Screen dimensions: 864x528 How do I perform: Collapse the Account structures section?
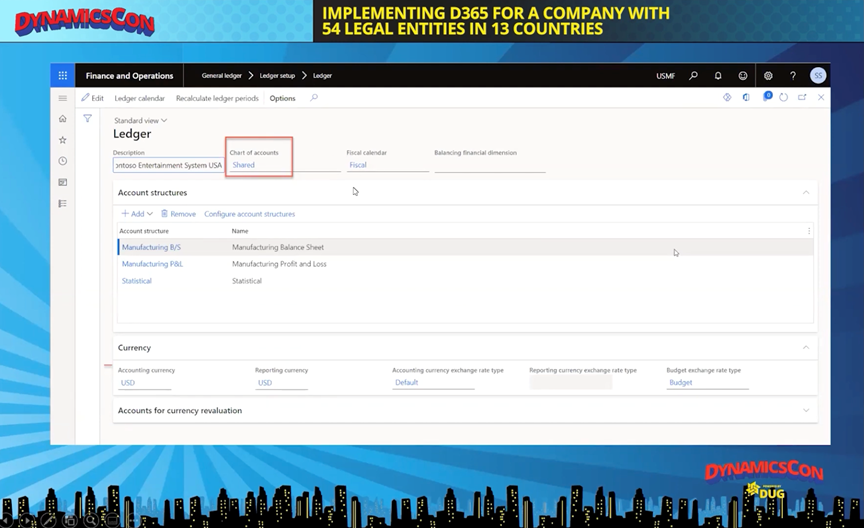coord(806,192)
